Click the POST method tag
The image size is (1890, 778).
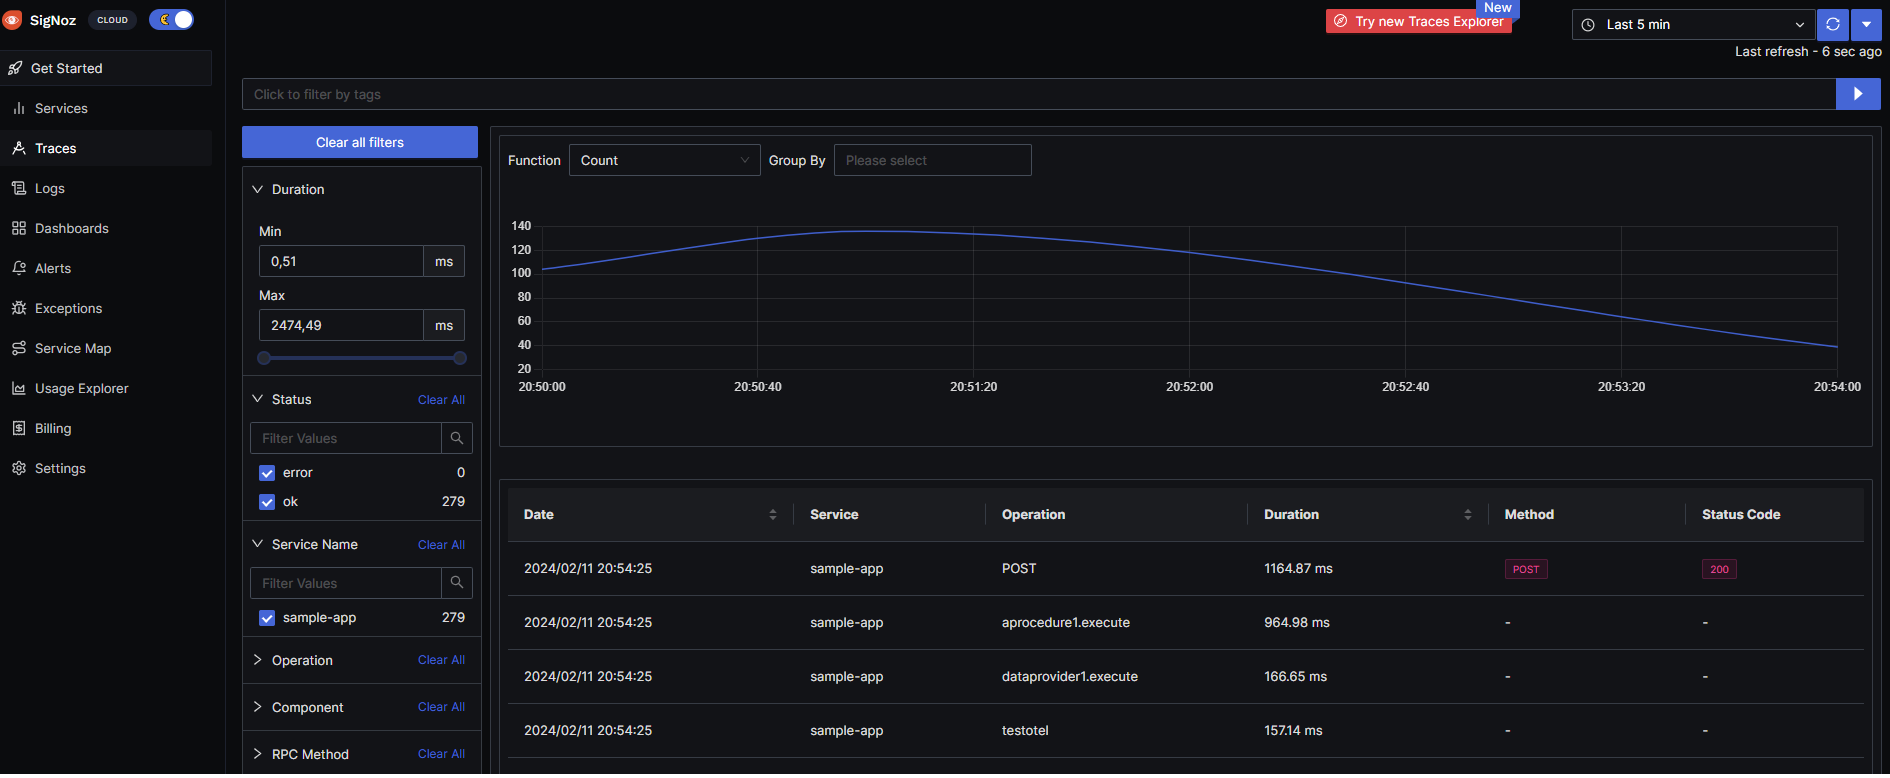pyautogui.click(x=1526, y=569)
